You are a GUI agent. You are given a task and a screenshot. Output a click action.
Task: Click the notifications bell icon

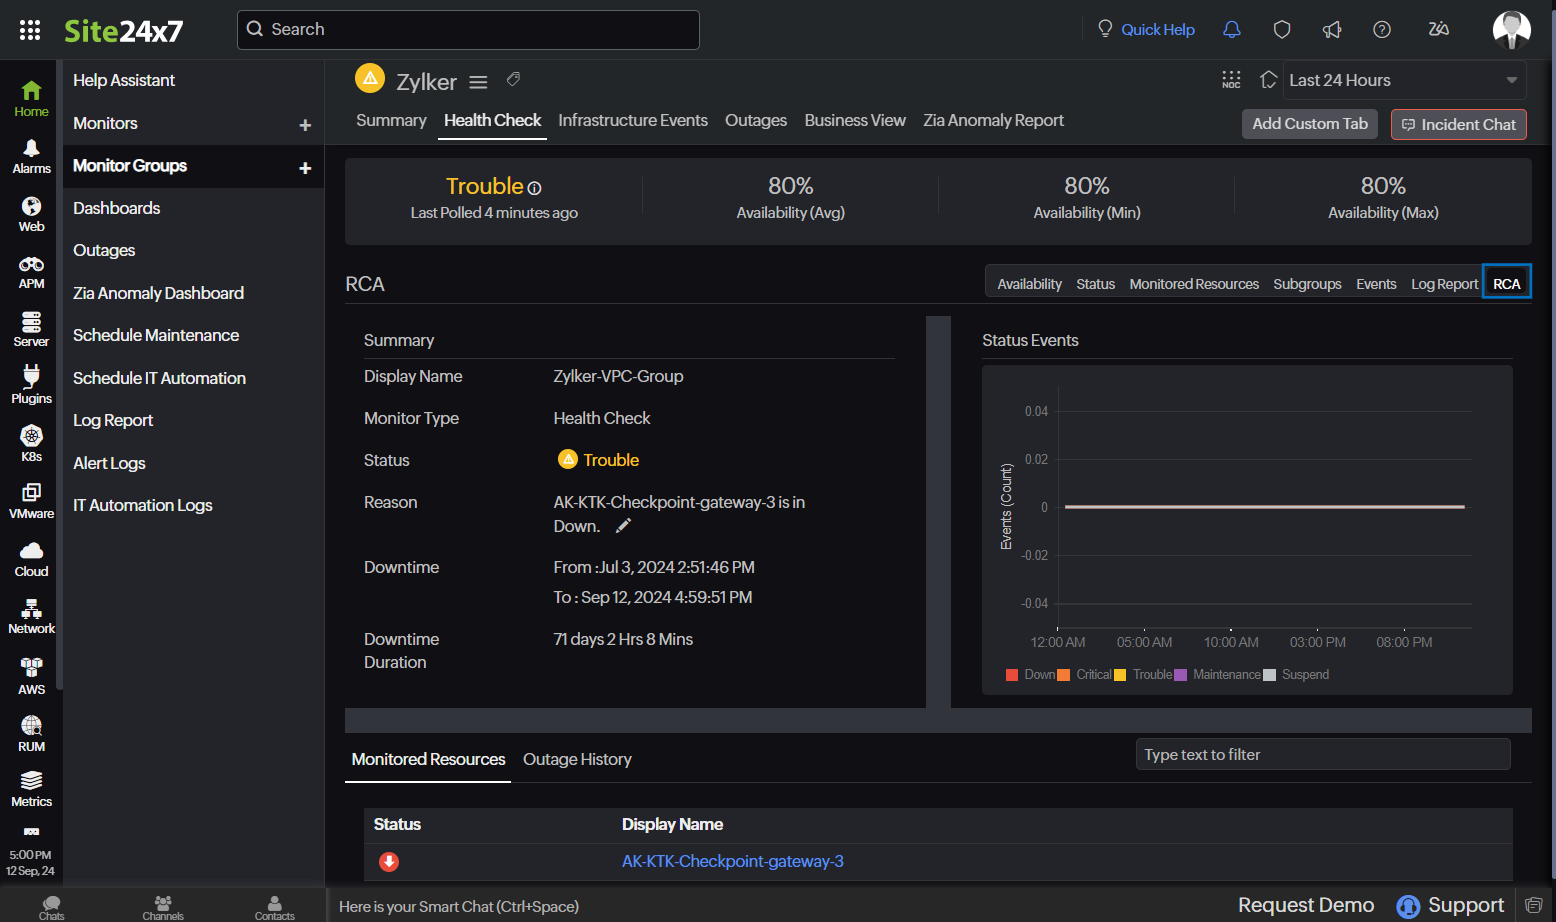[1232, 30]
